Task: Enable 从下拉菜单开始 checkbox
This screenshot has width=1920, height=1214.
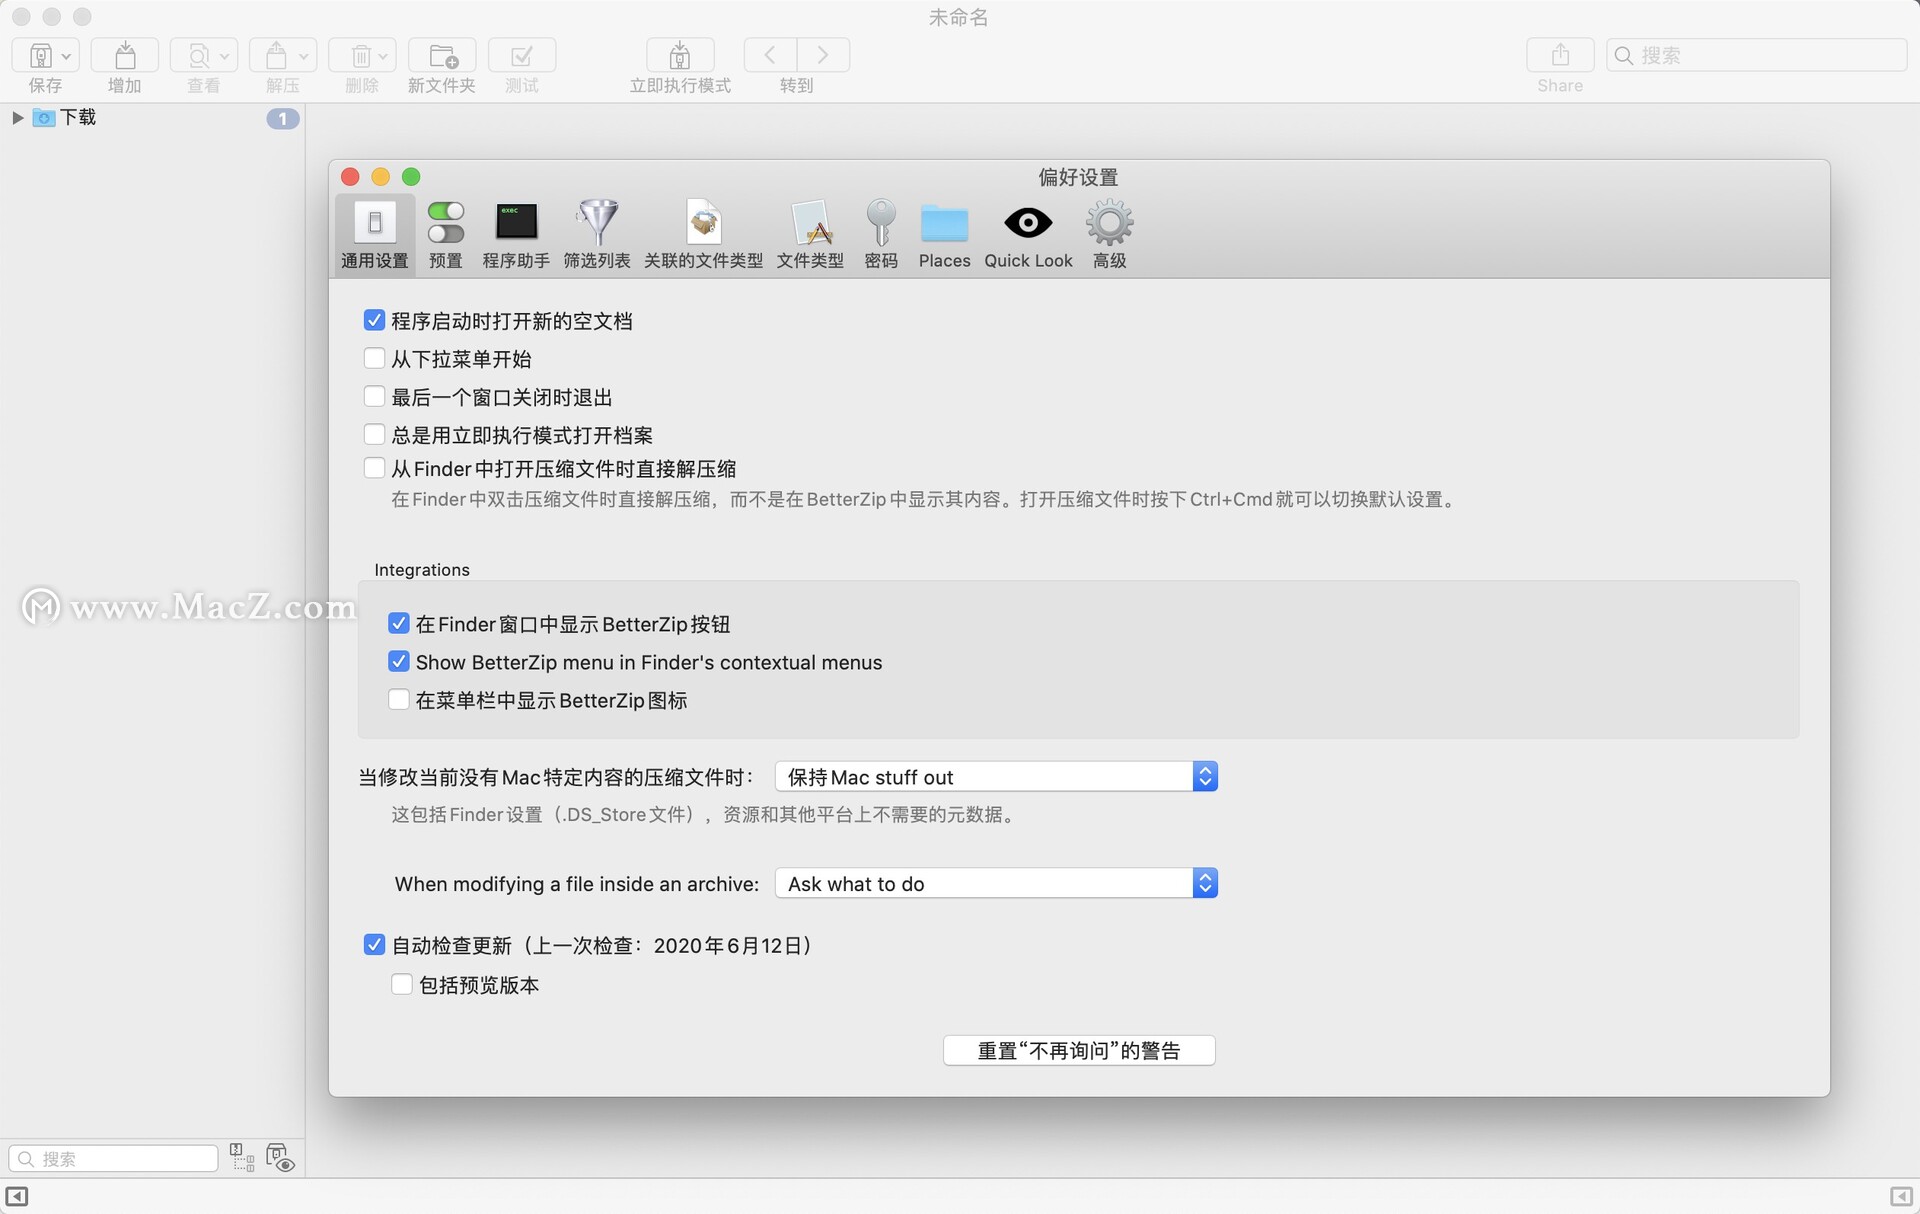Action: [x=374, y=358]
